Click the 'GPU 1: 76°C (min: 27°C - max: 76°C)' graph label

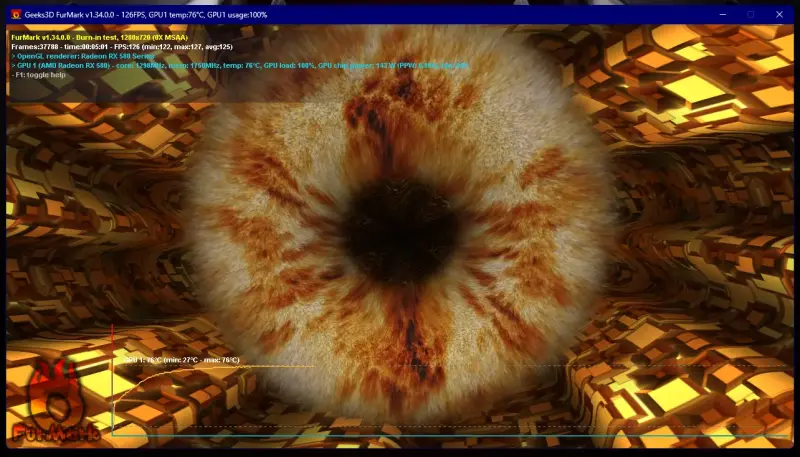pyautogui.click(x=182, y=360)
